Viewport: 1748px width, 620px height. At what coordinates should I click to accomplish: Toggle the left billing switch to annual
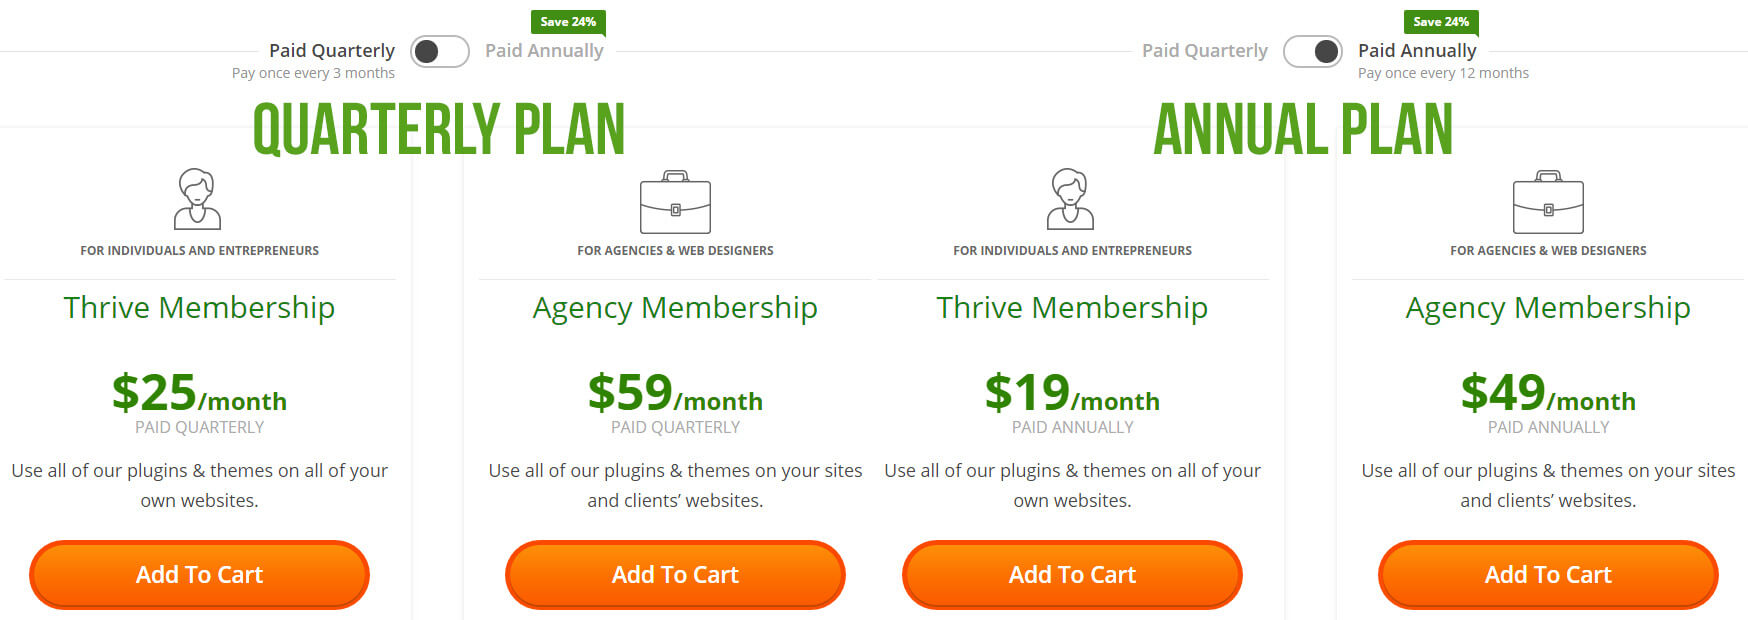[x=440, y=51]
